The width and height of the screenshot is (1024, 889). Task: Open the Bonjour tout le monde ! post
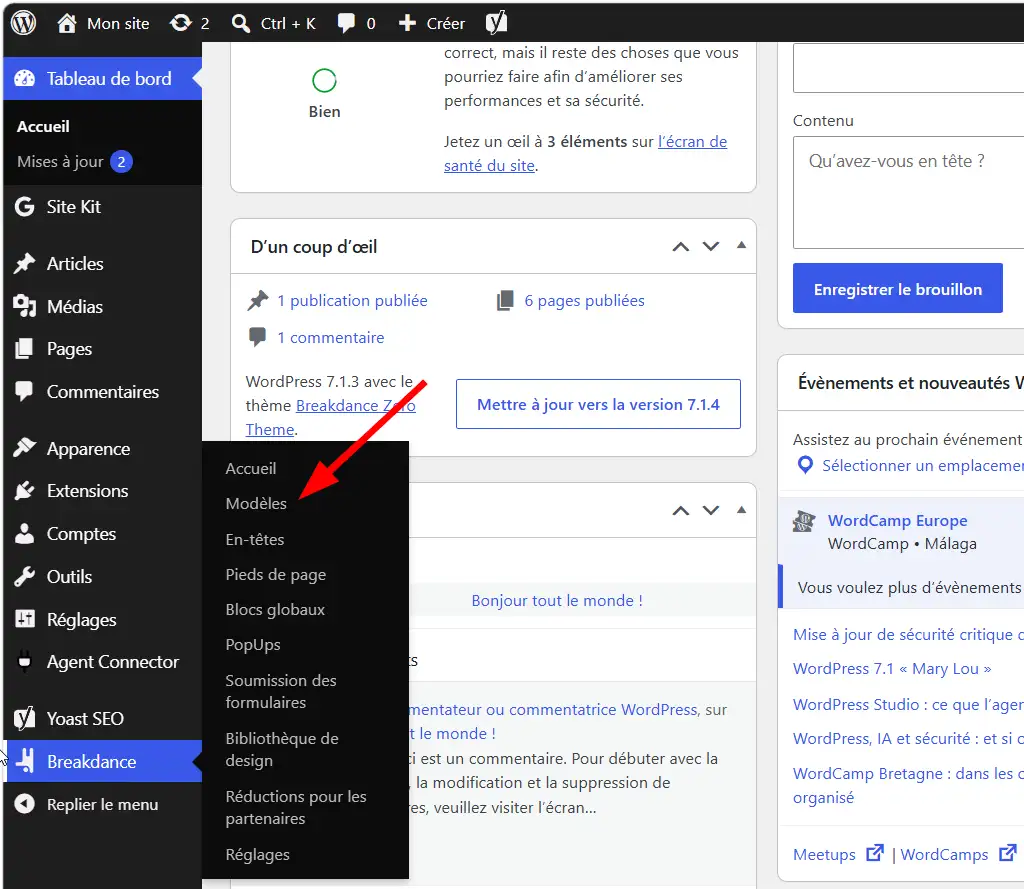click(557, 601)
